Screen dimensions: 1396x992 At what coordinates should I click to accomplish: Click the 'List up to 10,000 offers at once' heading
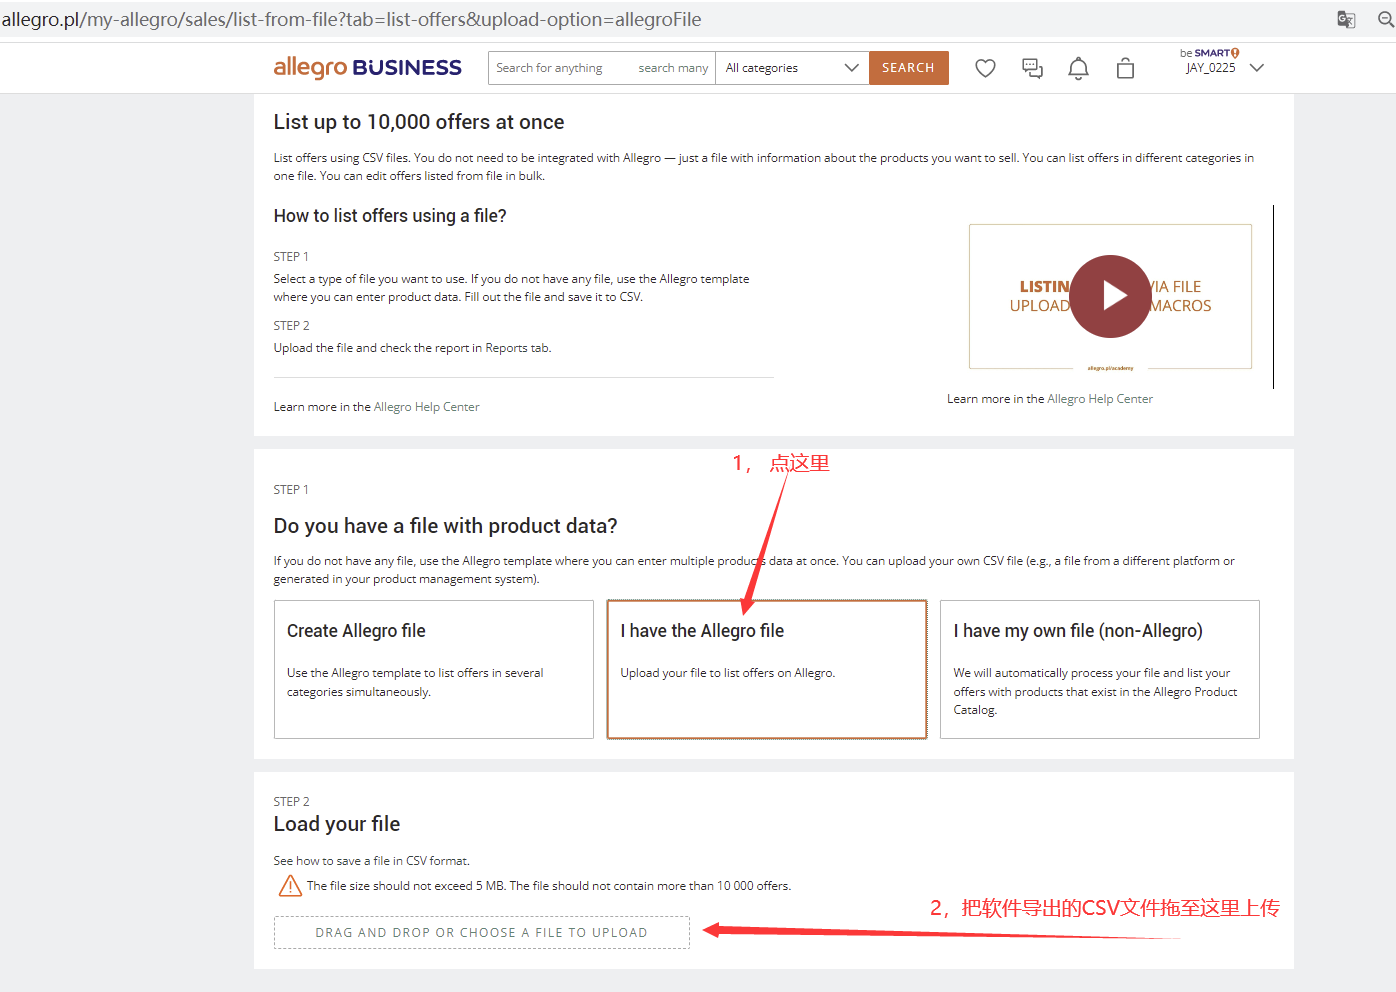(x=419, y=122)
